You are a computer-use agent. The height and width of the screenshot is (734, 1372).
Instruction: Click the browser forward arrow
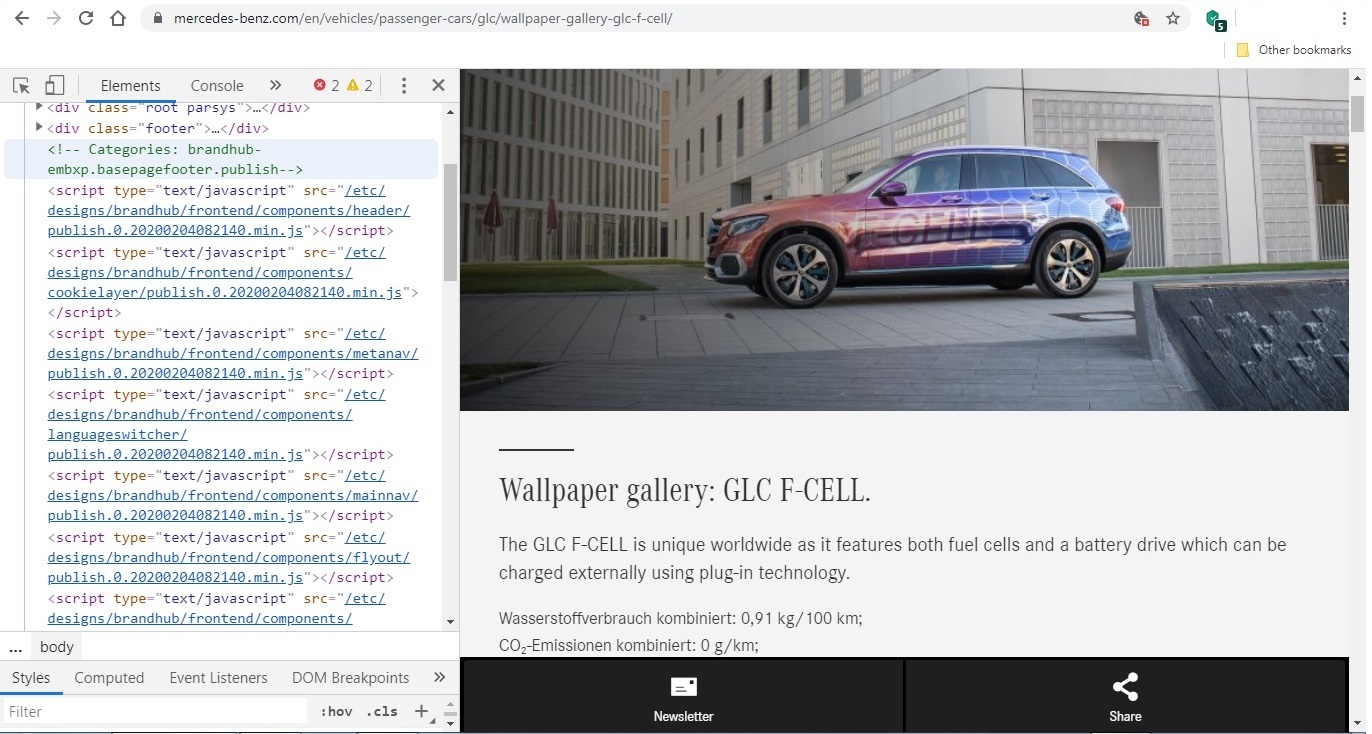point(54,18)
